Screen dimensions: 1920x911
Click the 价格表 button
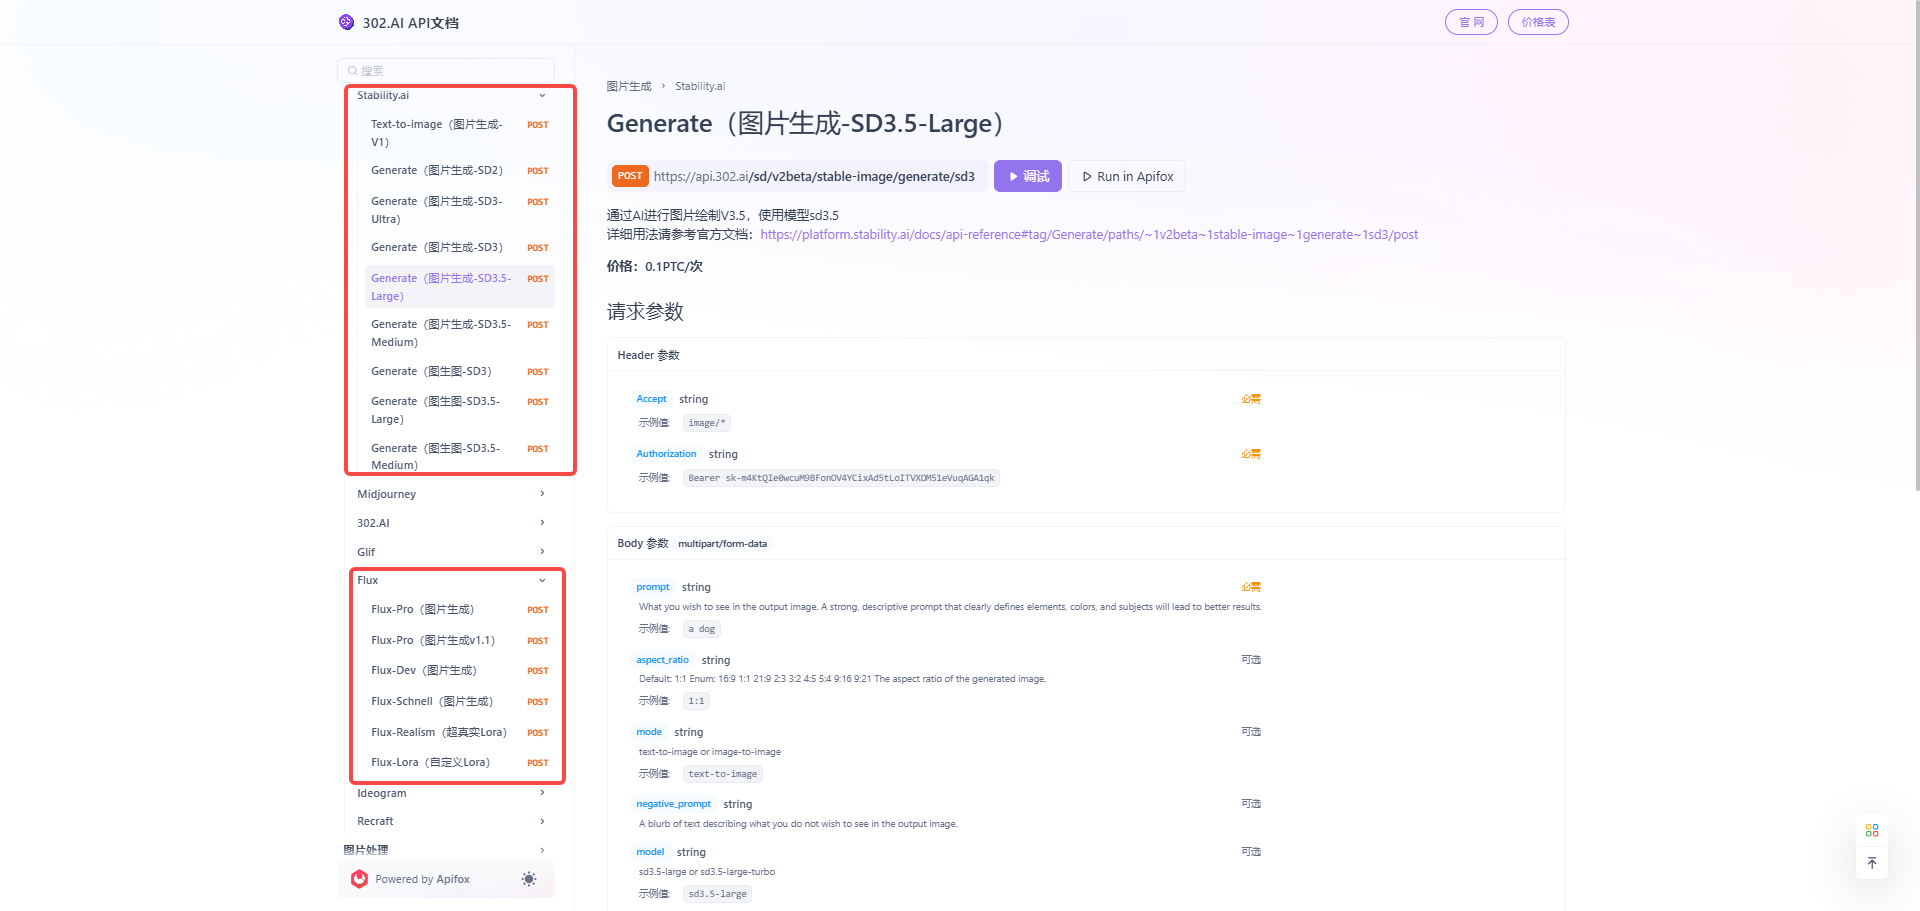1538,22
